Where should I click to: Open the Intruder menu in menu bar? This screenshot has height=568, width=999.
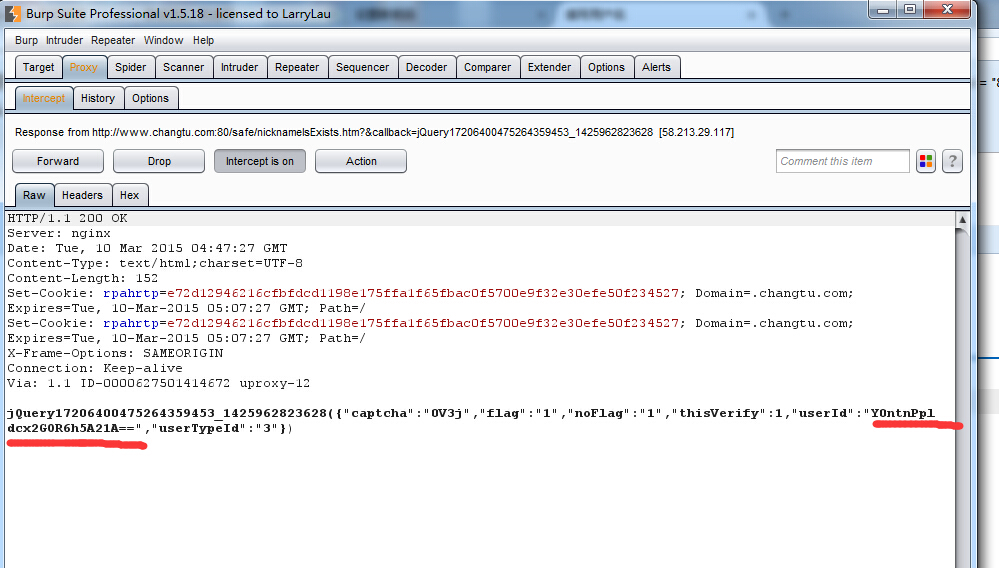(x=64, y=40)
